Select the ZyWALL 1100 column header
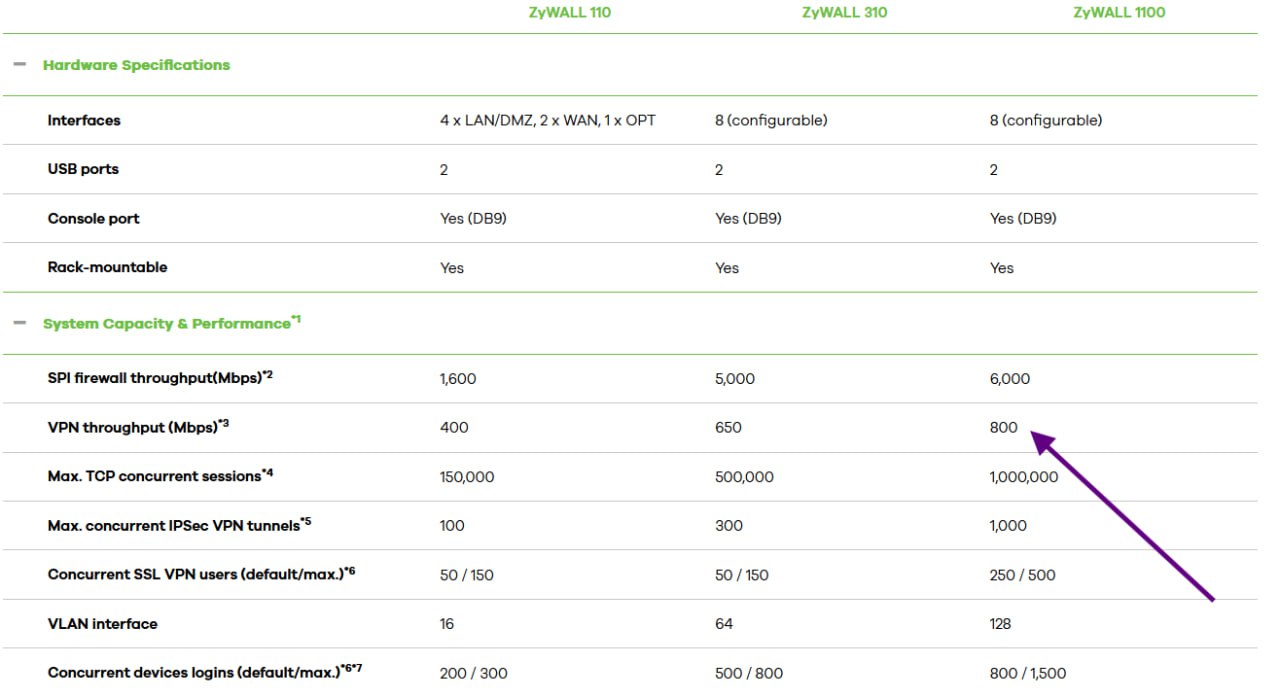 click(x=1119, y=13)
